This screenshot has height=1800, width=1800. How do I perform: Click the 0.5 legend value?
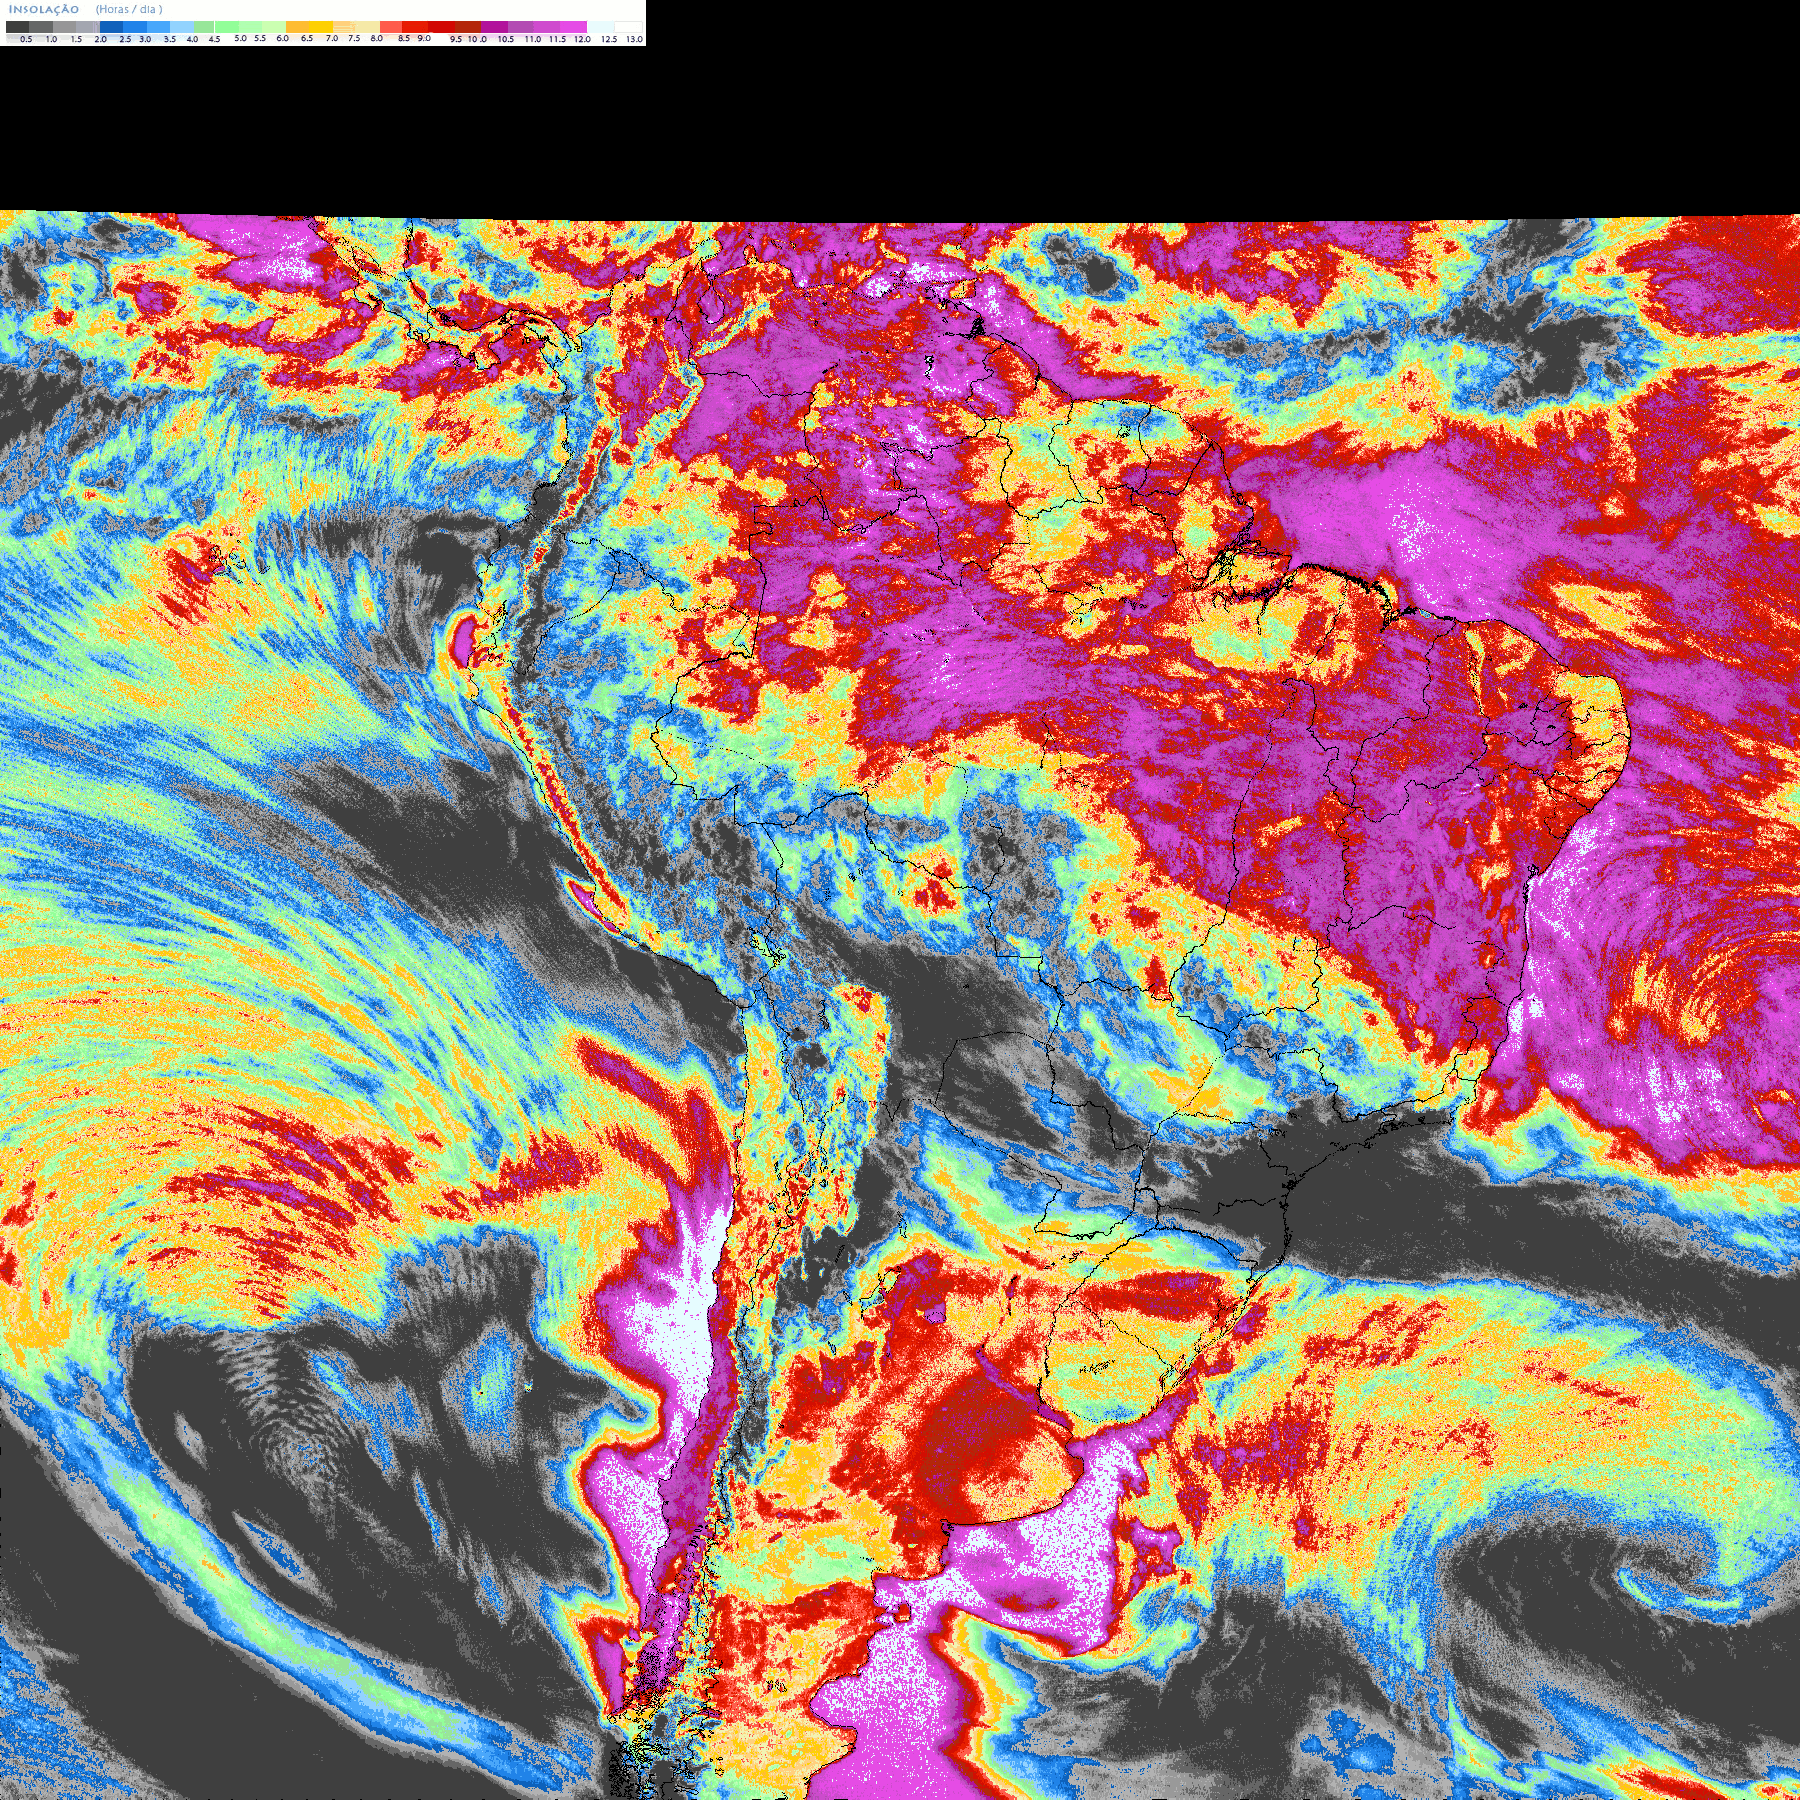tap(26, 39)
